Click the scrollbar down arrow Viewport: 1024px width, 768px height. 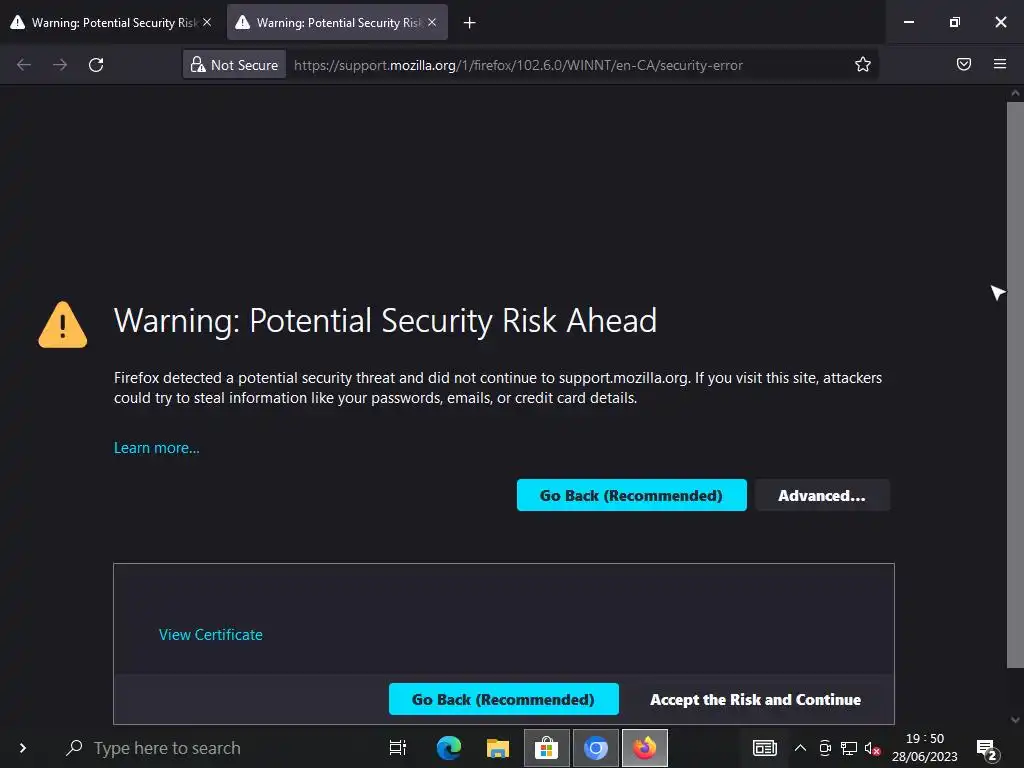click(1015, 720)
